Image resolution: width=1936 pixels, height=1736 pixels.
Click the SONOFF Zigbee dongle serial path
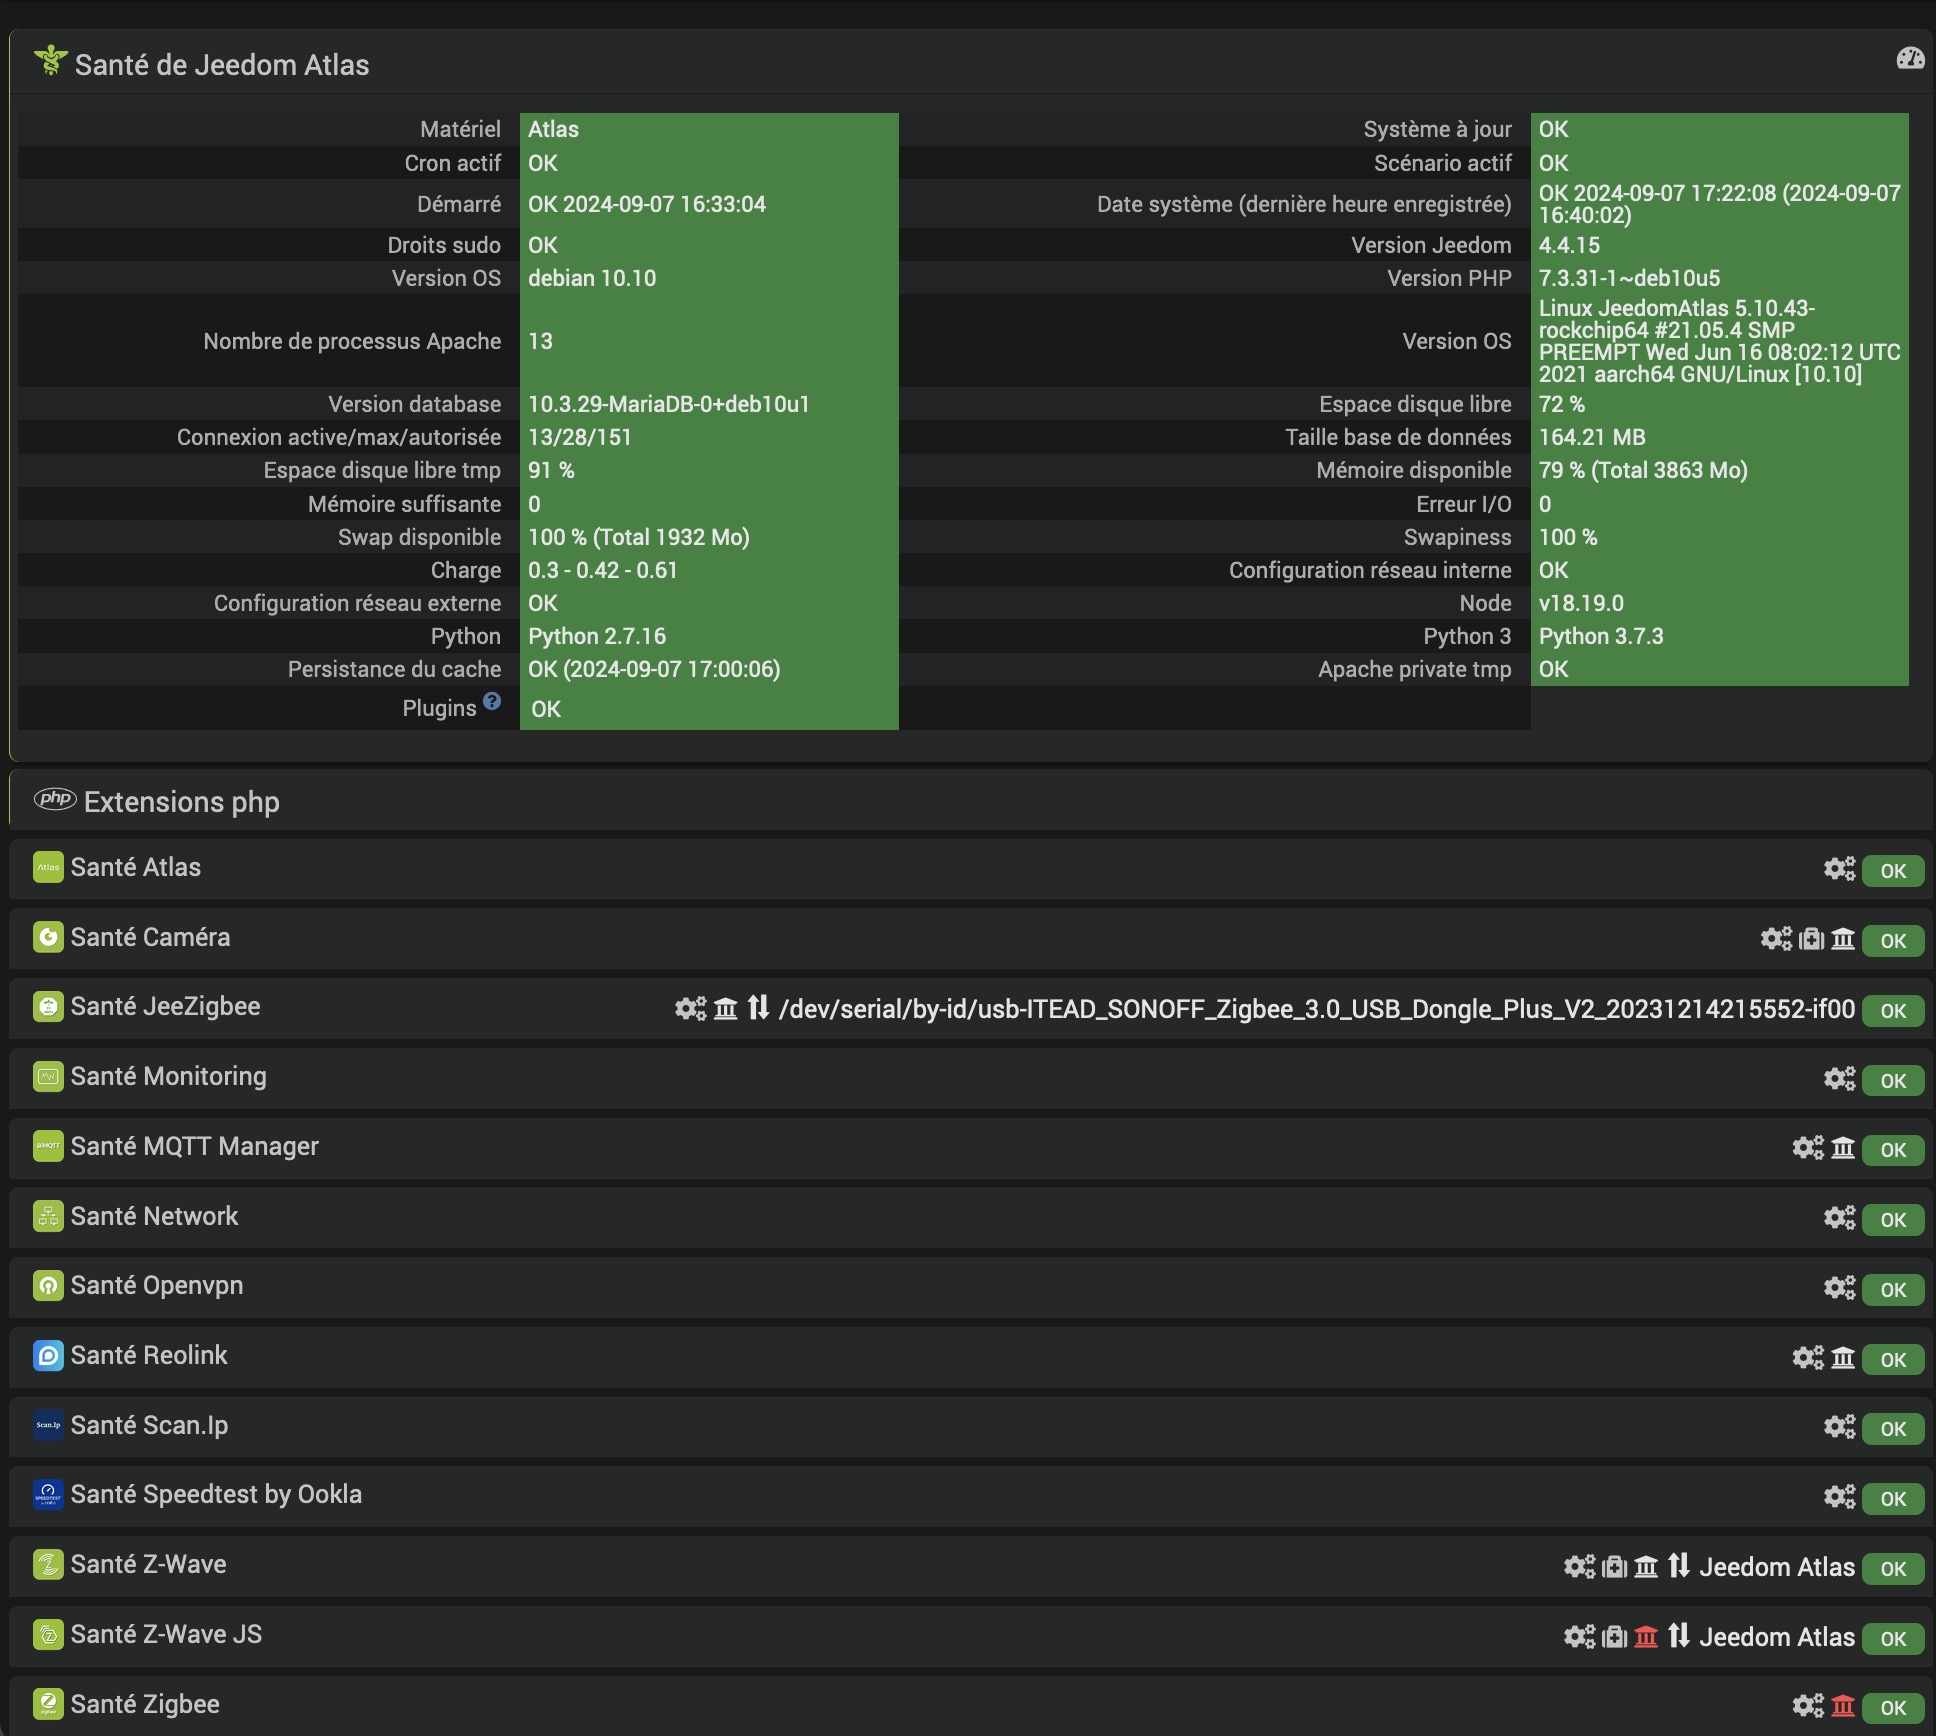tap(1316, 1009)
